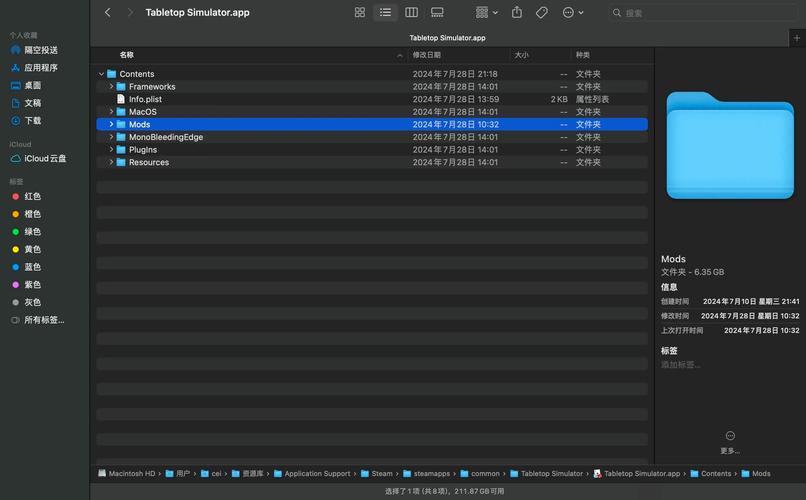Open iCloud 云盘 in the sidebar
This screenshot has width=806, height=500.
click(x=39, y=158)
